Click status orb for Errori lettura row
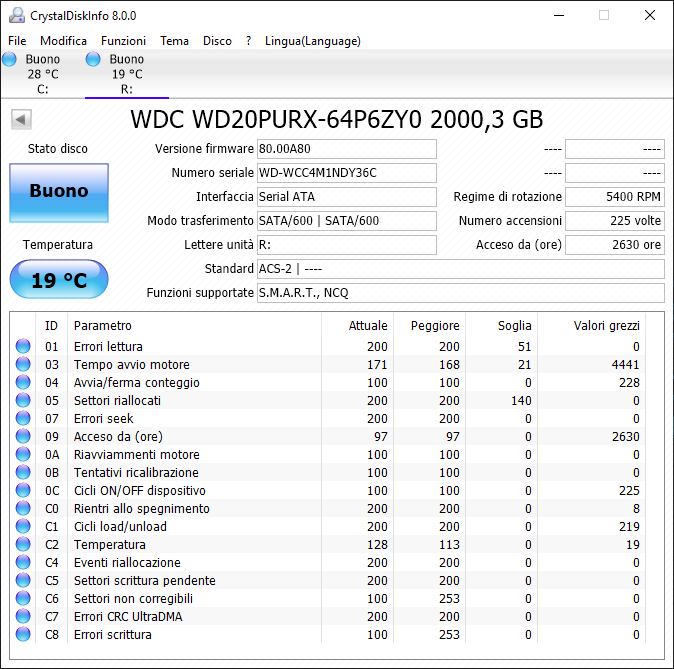This screenshot has width=674, height=669. click(x=23, y=346)
